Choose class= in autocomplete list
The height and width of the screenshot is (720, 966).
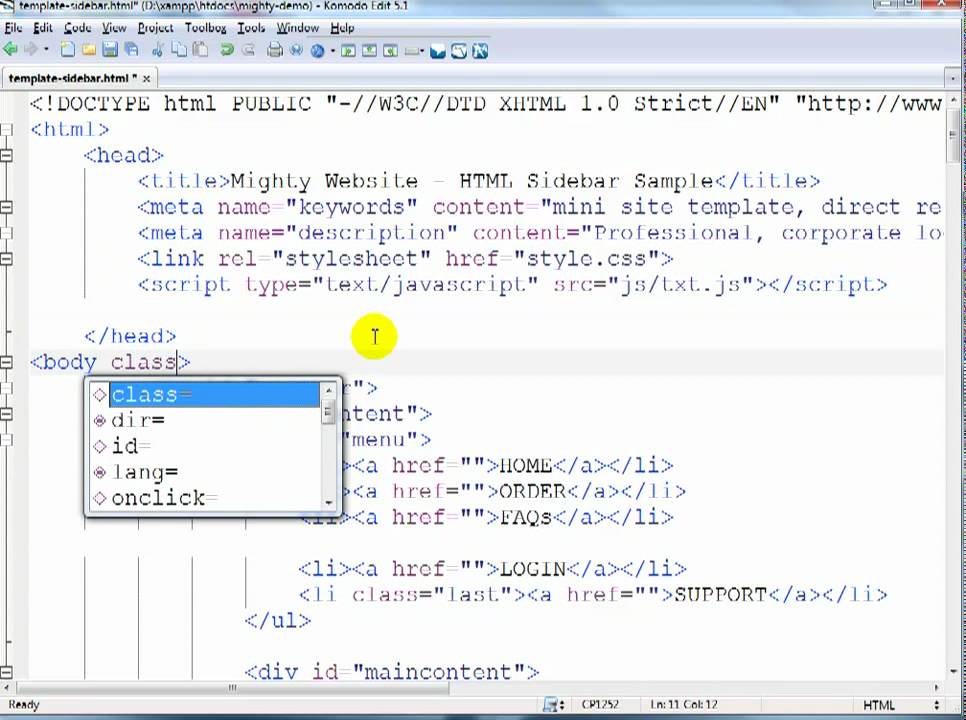[x=205, y=394]
